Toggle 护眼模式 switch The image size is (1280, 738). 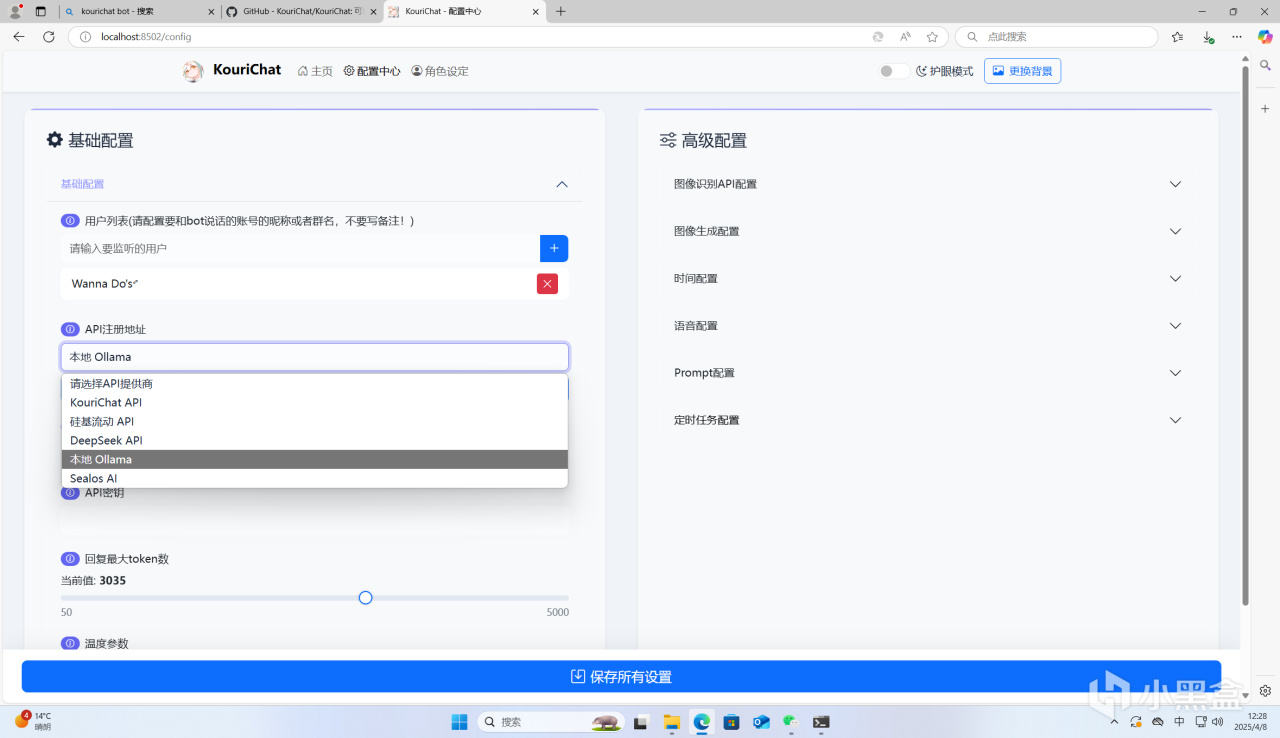(893, 71)
